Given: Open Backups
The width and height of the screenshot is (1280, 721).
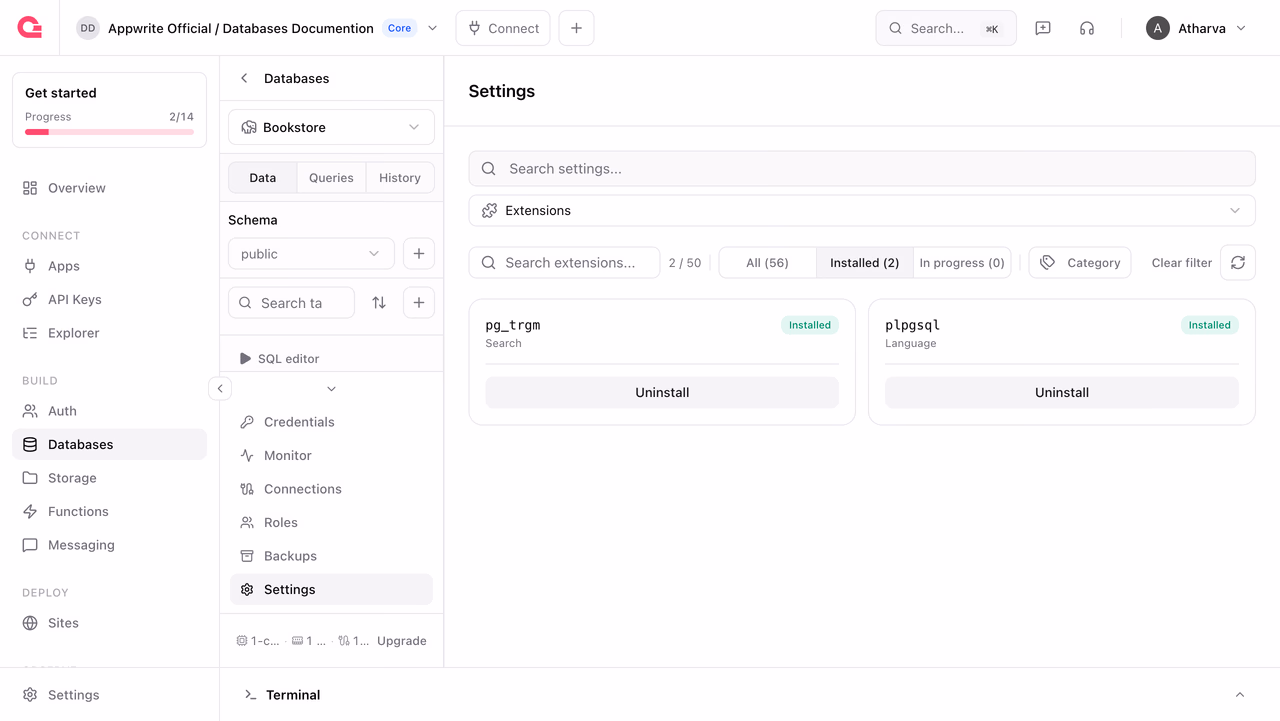Looking at the screenshot, I should click(331, 556).
